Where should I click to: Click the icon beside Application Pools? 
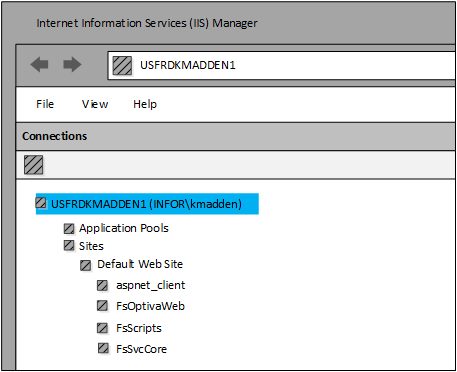click(x=69, y=229)
